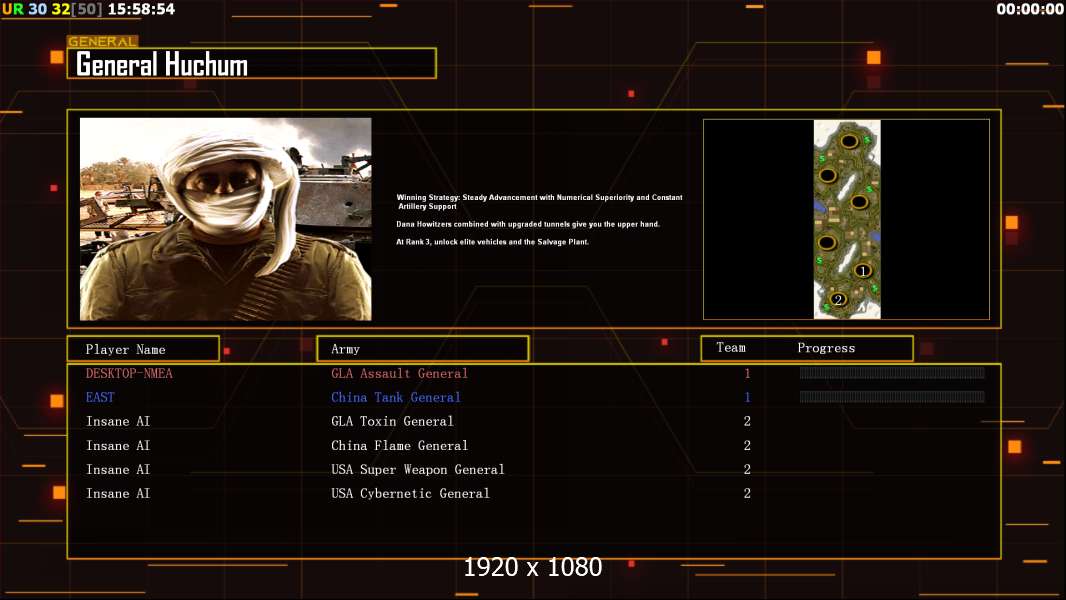Select the GENERAL label above the name

point(102,42)
